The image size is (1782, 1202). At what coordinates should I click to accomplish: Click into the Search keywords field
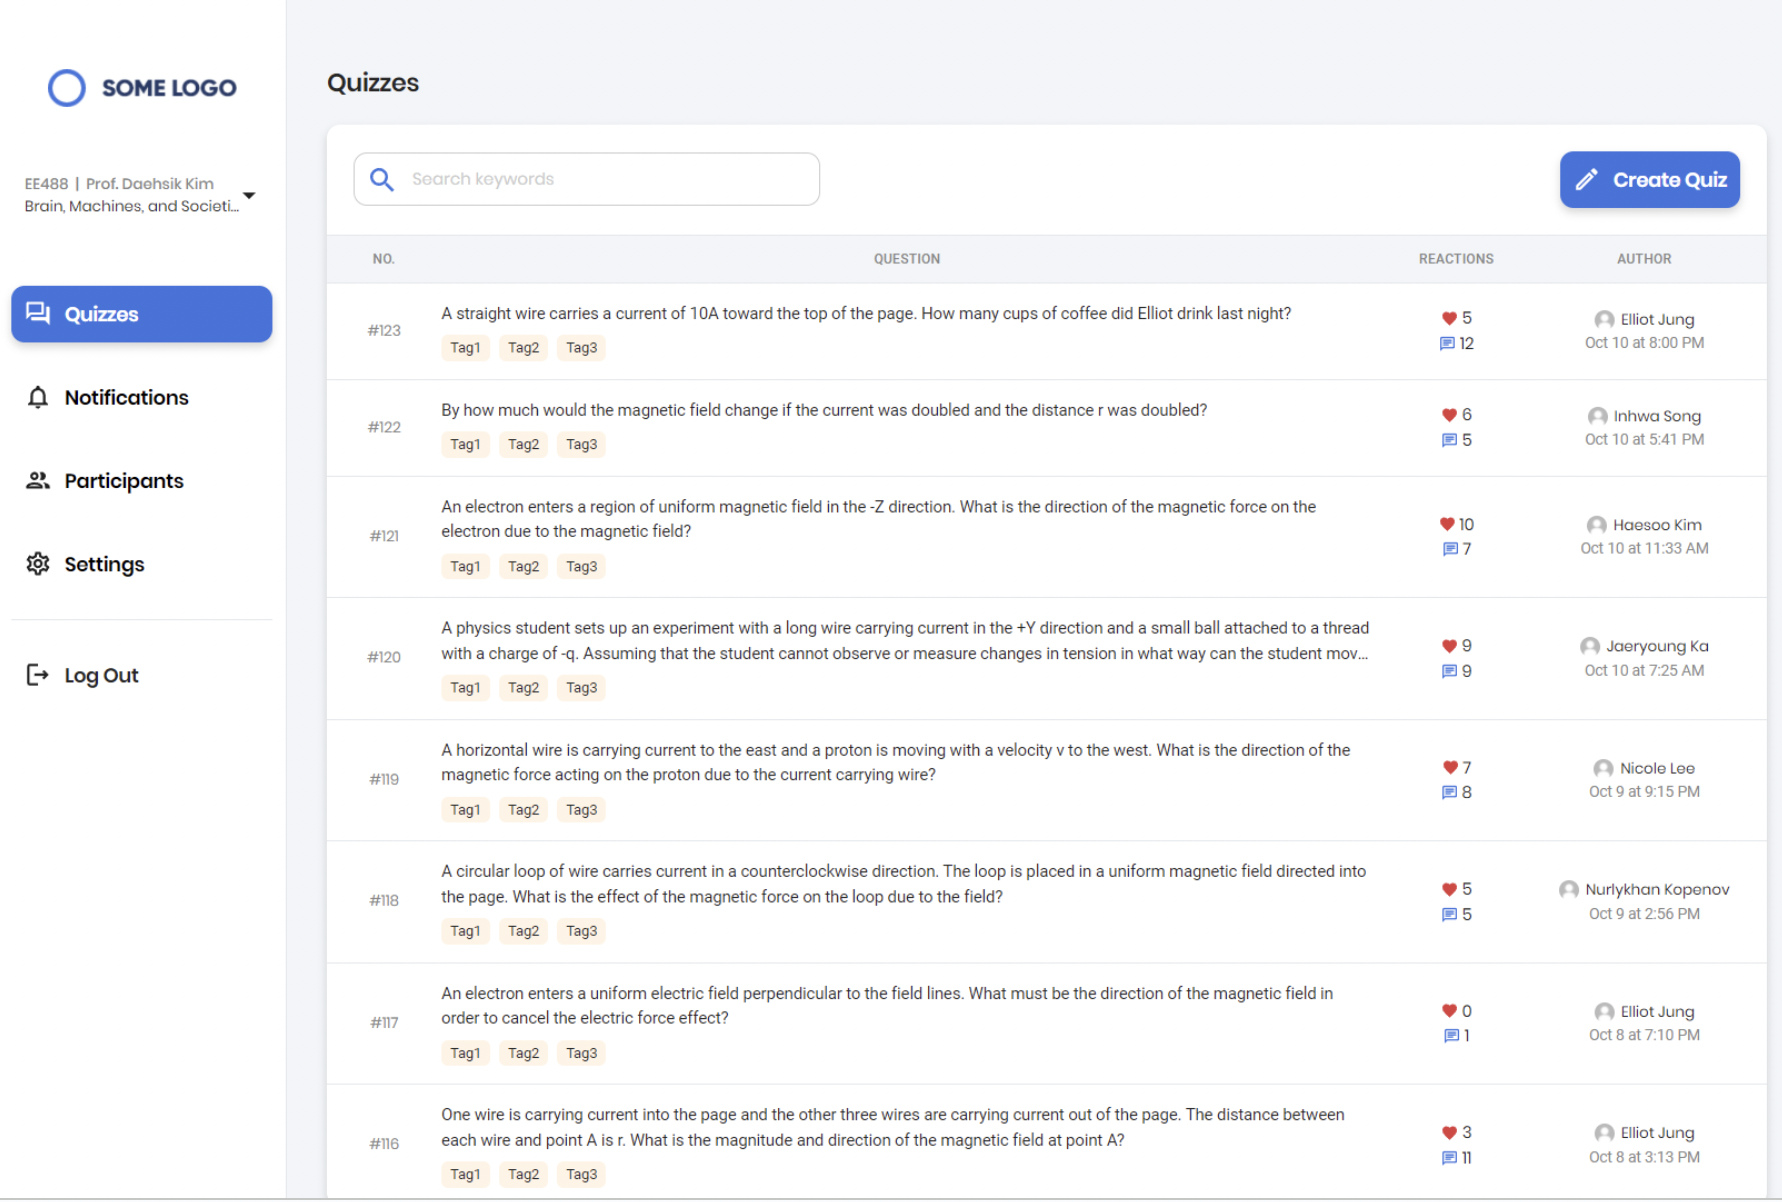pyautogui.click(x=610, y=179)
